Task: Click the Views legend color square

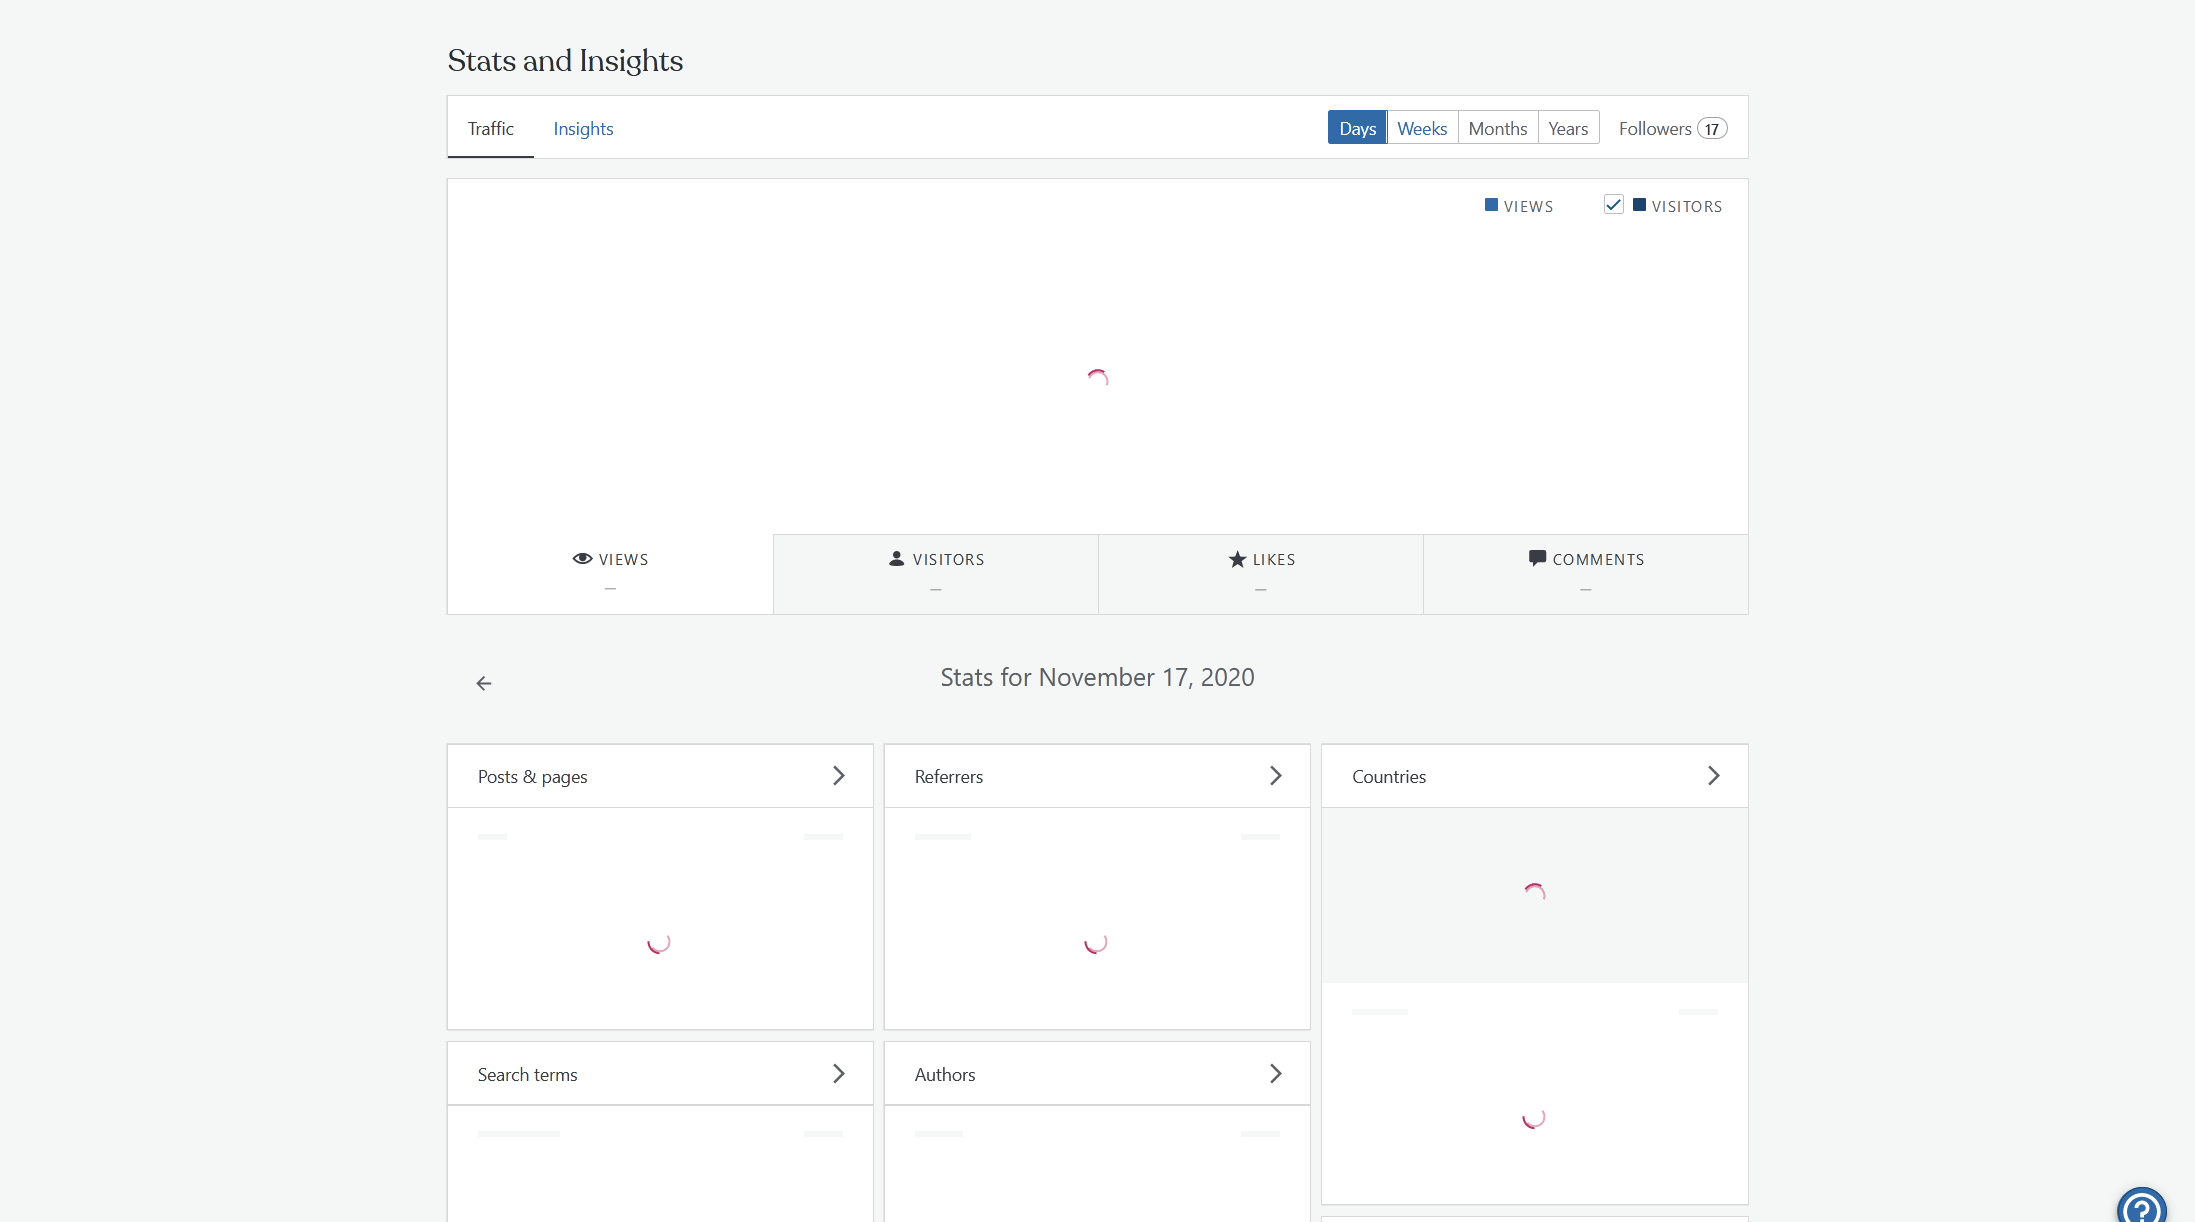Action: pos(1491,205)
